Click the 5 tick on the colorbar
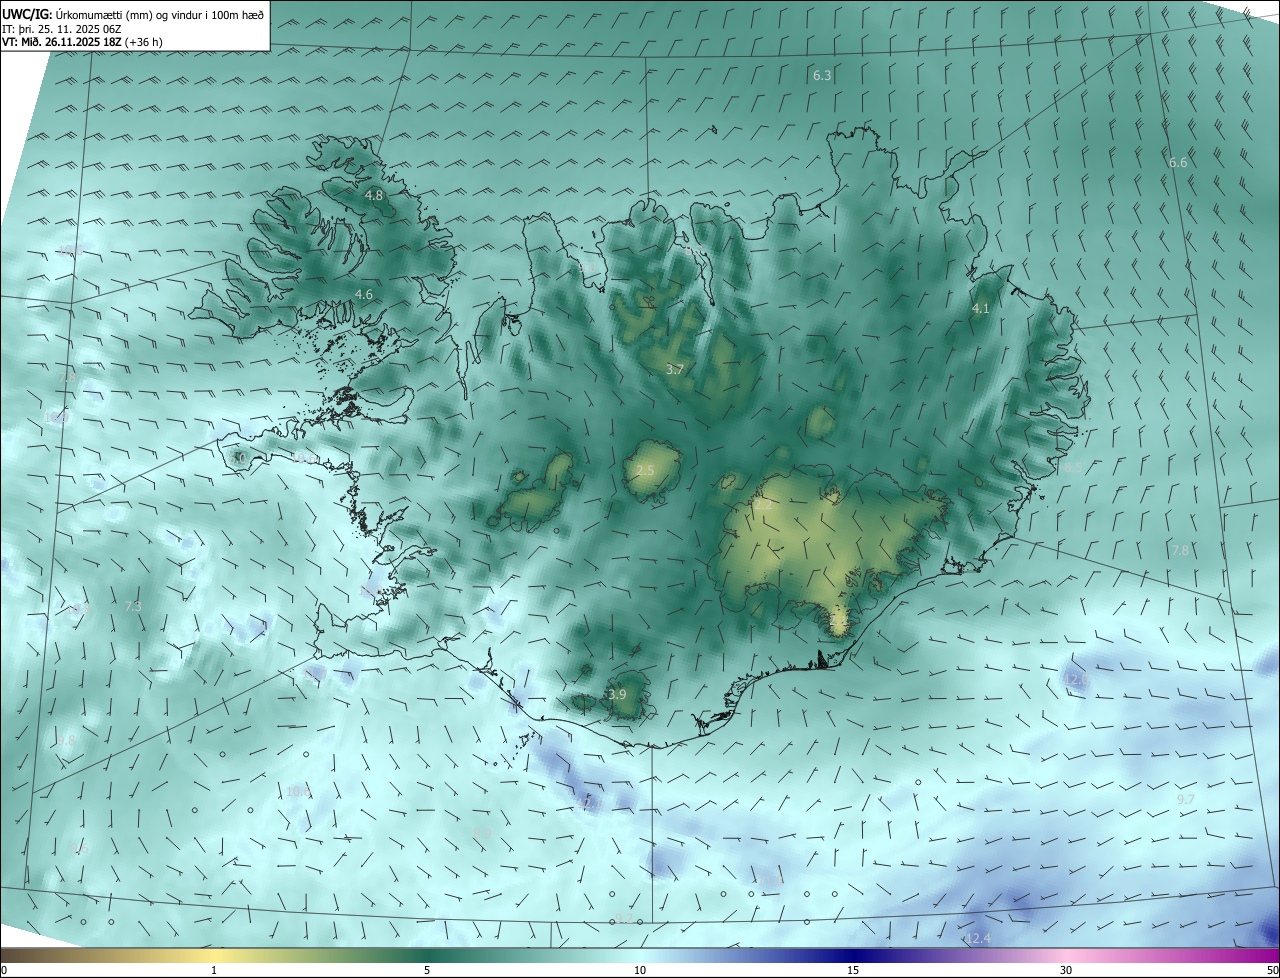Screen dimensions: 1280x978 (x=427, y=970)
